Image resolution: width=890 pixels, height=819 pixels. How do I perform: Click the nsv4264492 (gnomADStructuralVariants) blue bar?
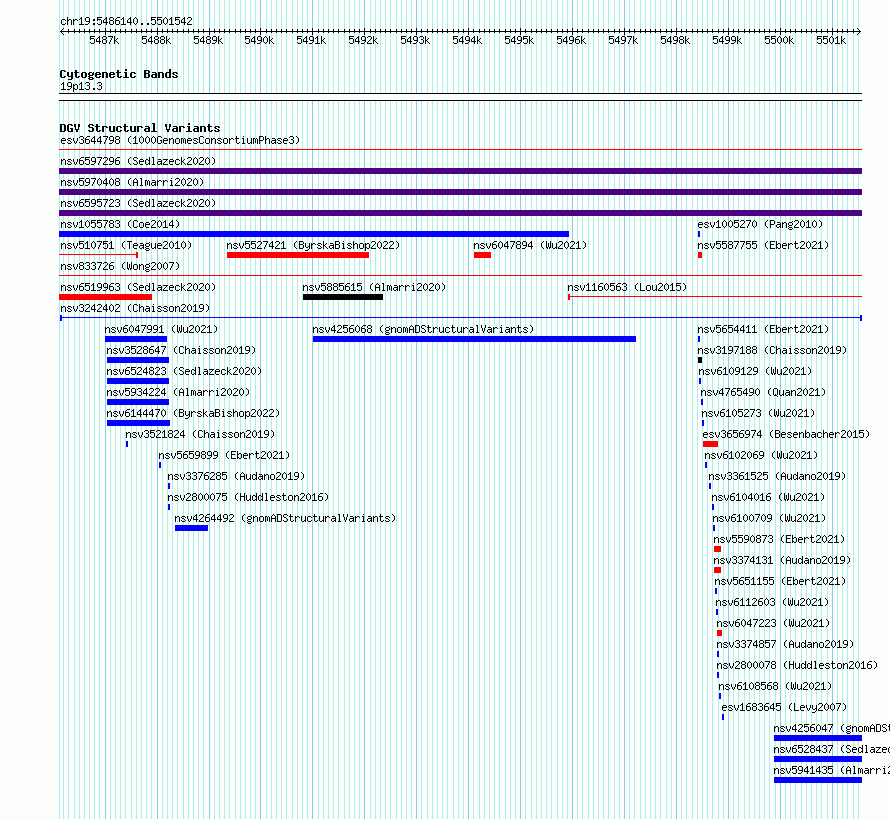click(191, 528)
